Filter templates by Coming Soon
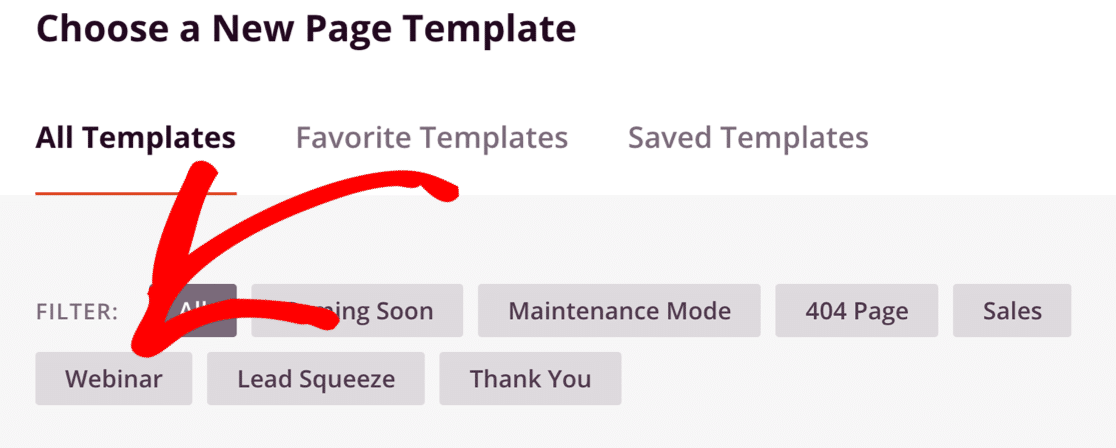 tap(357, 311)
